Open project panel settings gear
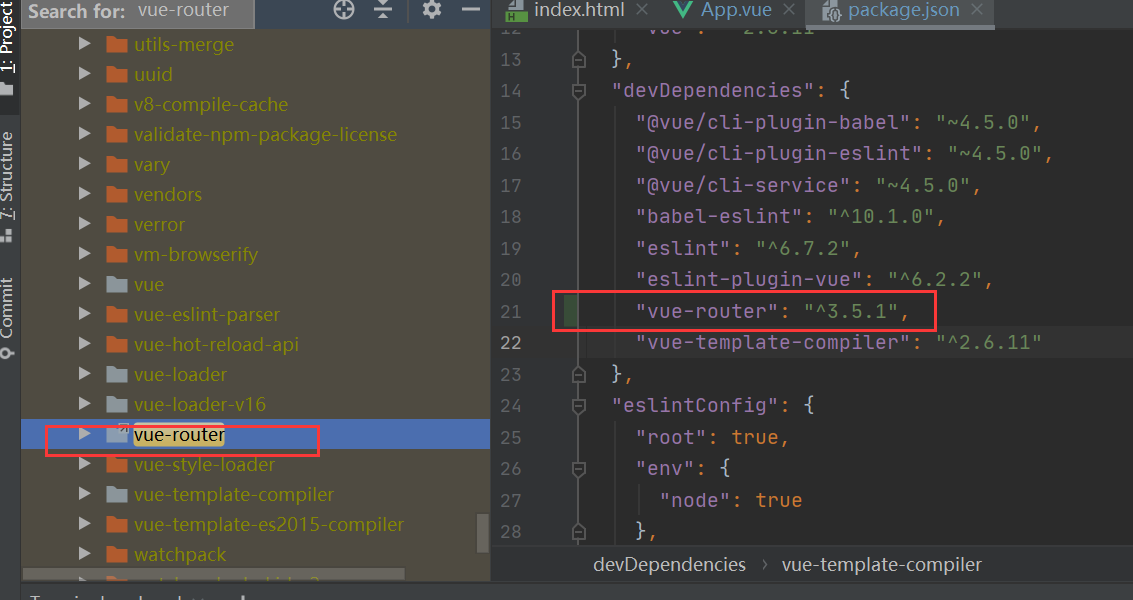 tap(431, 9)
